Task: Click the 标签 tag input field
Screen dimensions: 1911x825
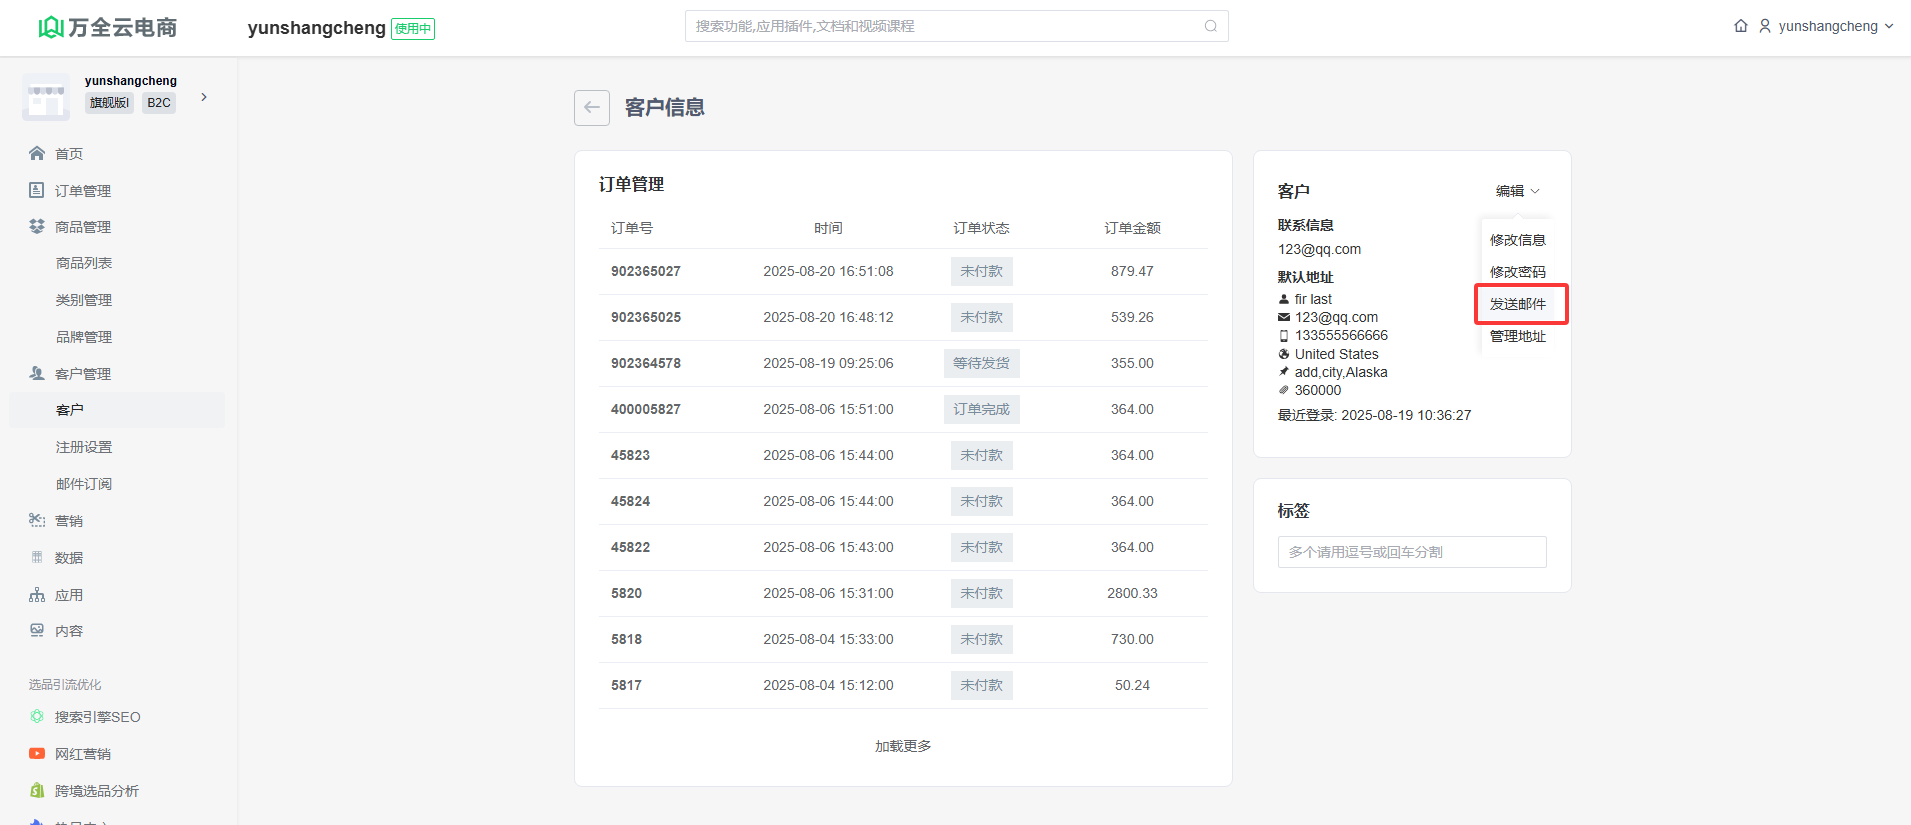Action: (x=1411, y=552)
